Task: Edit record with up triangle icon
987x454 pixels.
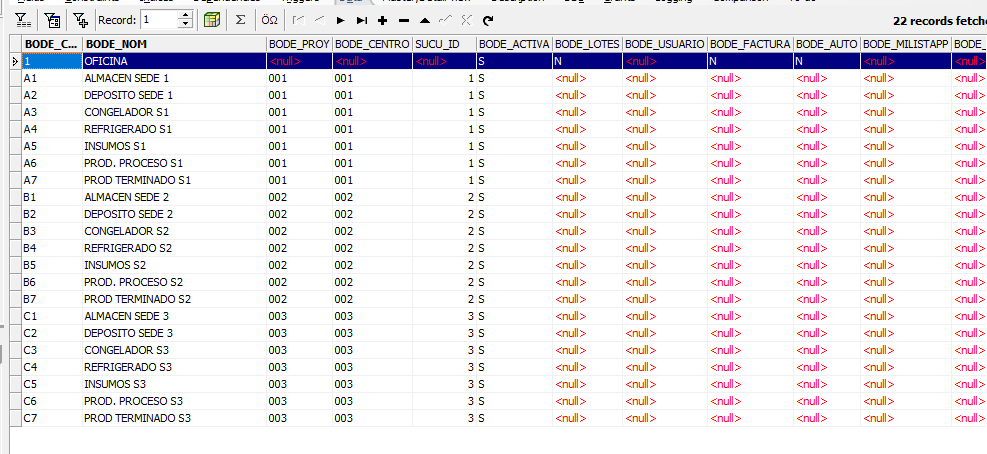Action: (x=425, y=20)
